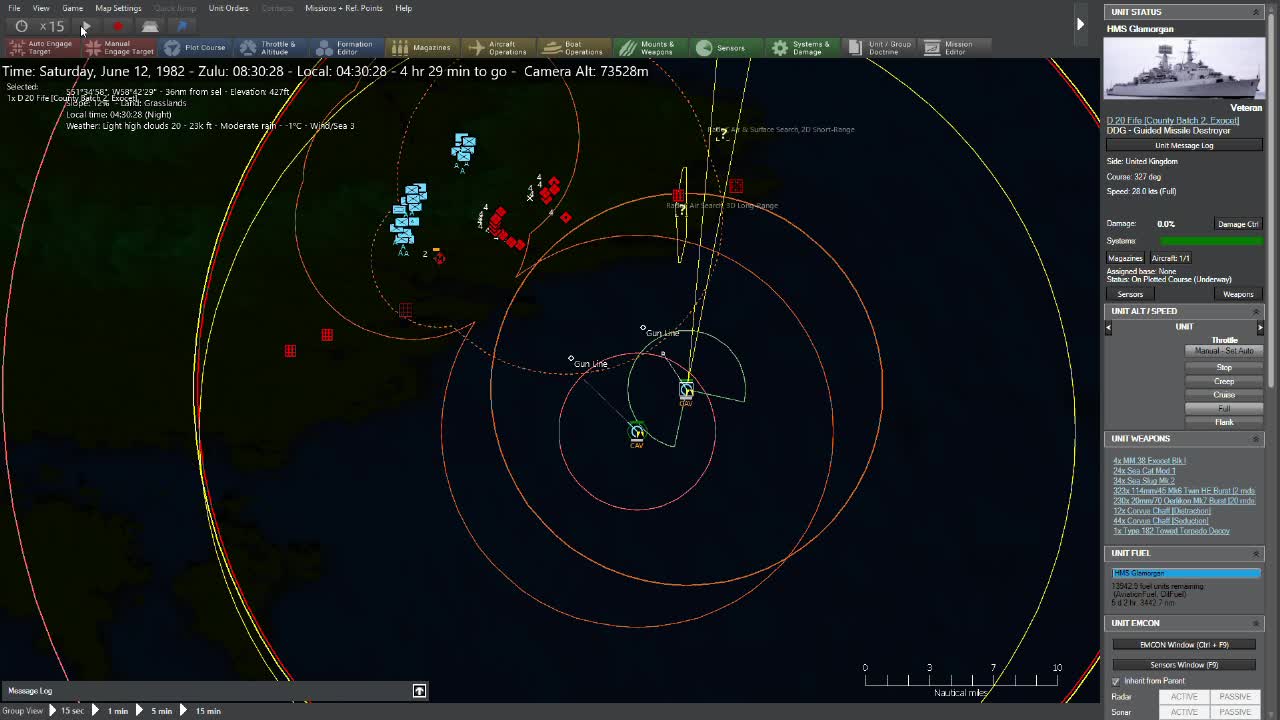Set throttle to Stop
This screenshot has height=720, width=1280.
(x=1224, y=367)
